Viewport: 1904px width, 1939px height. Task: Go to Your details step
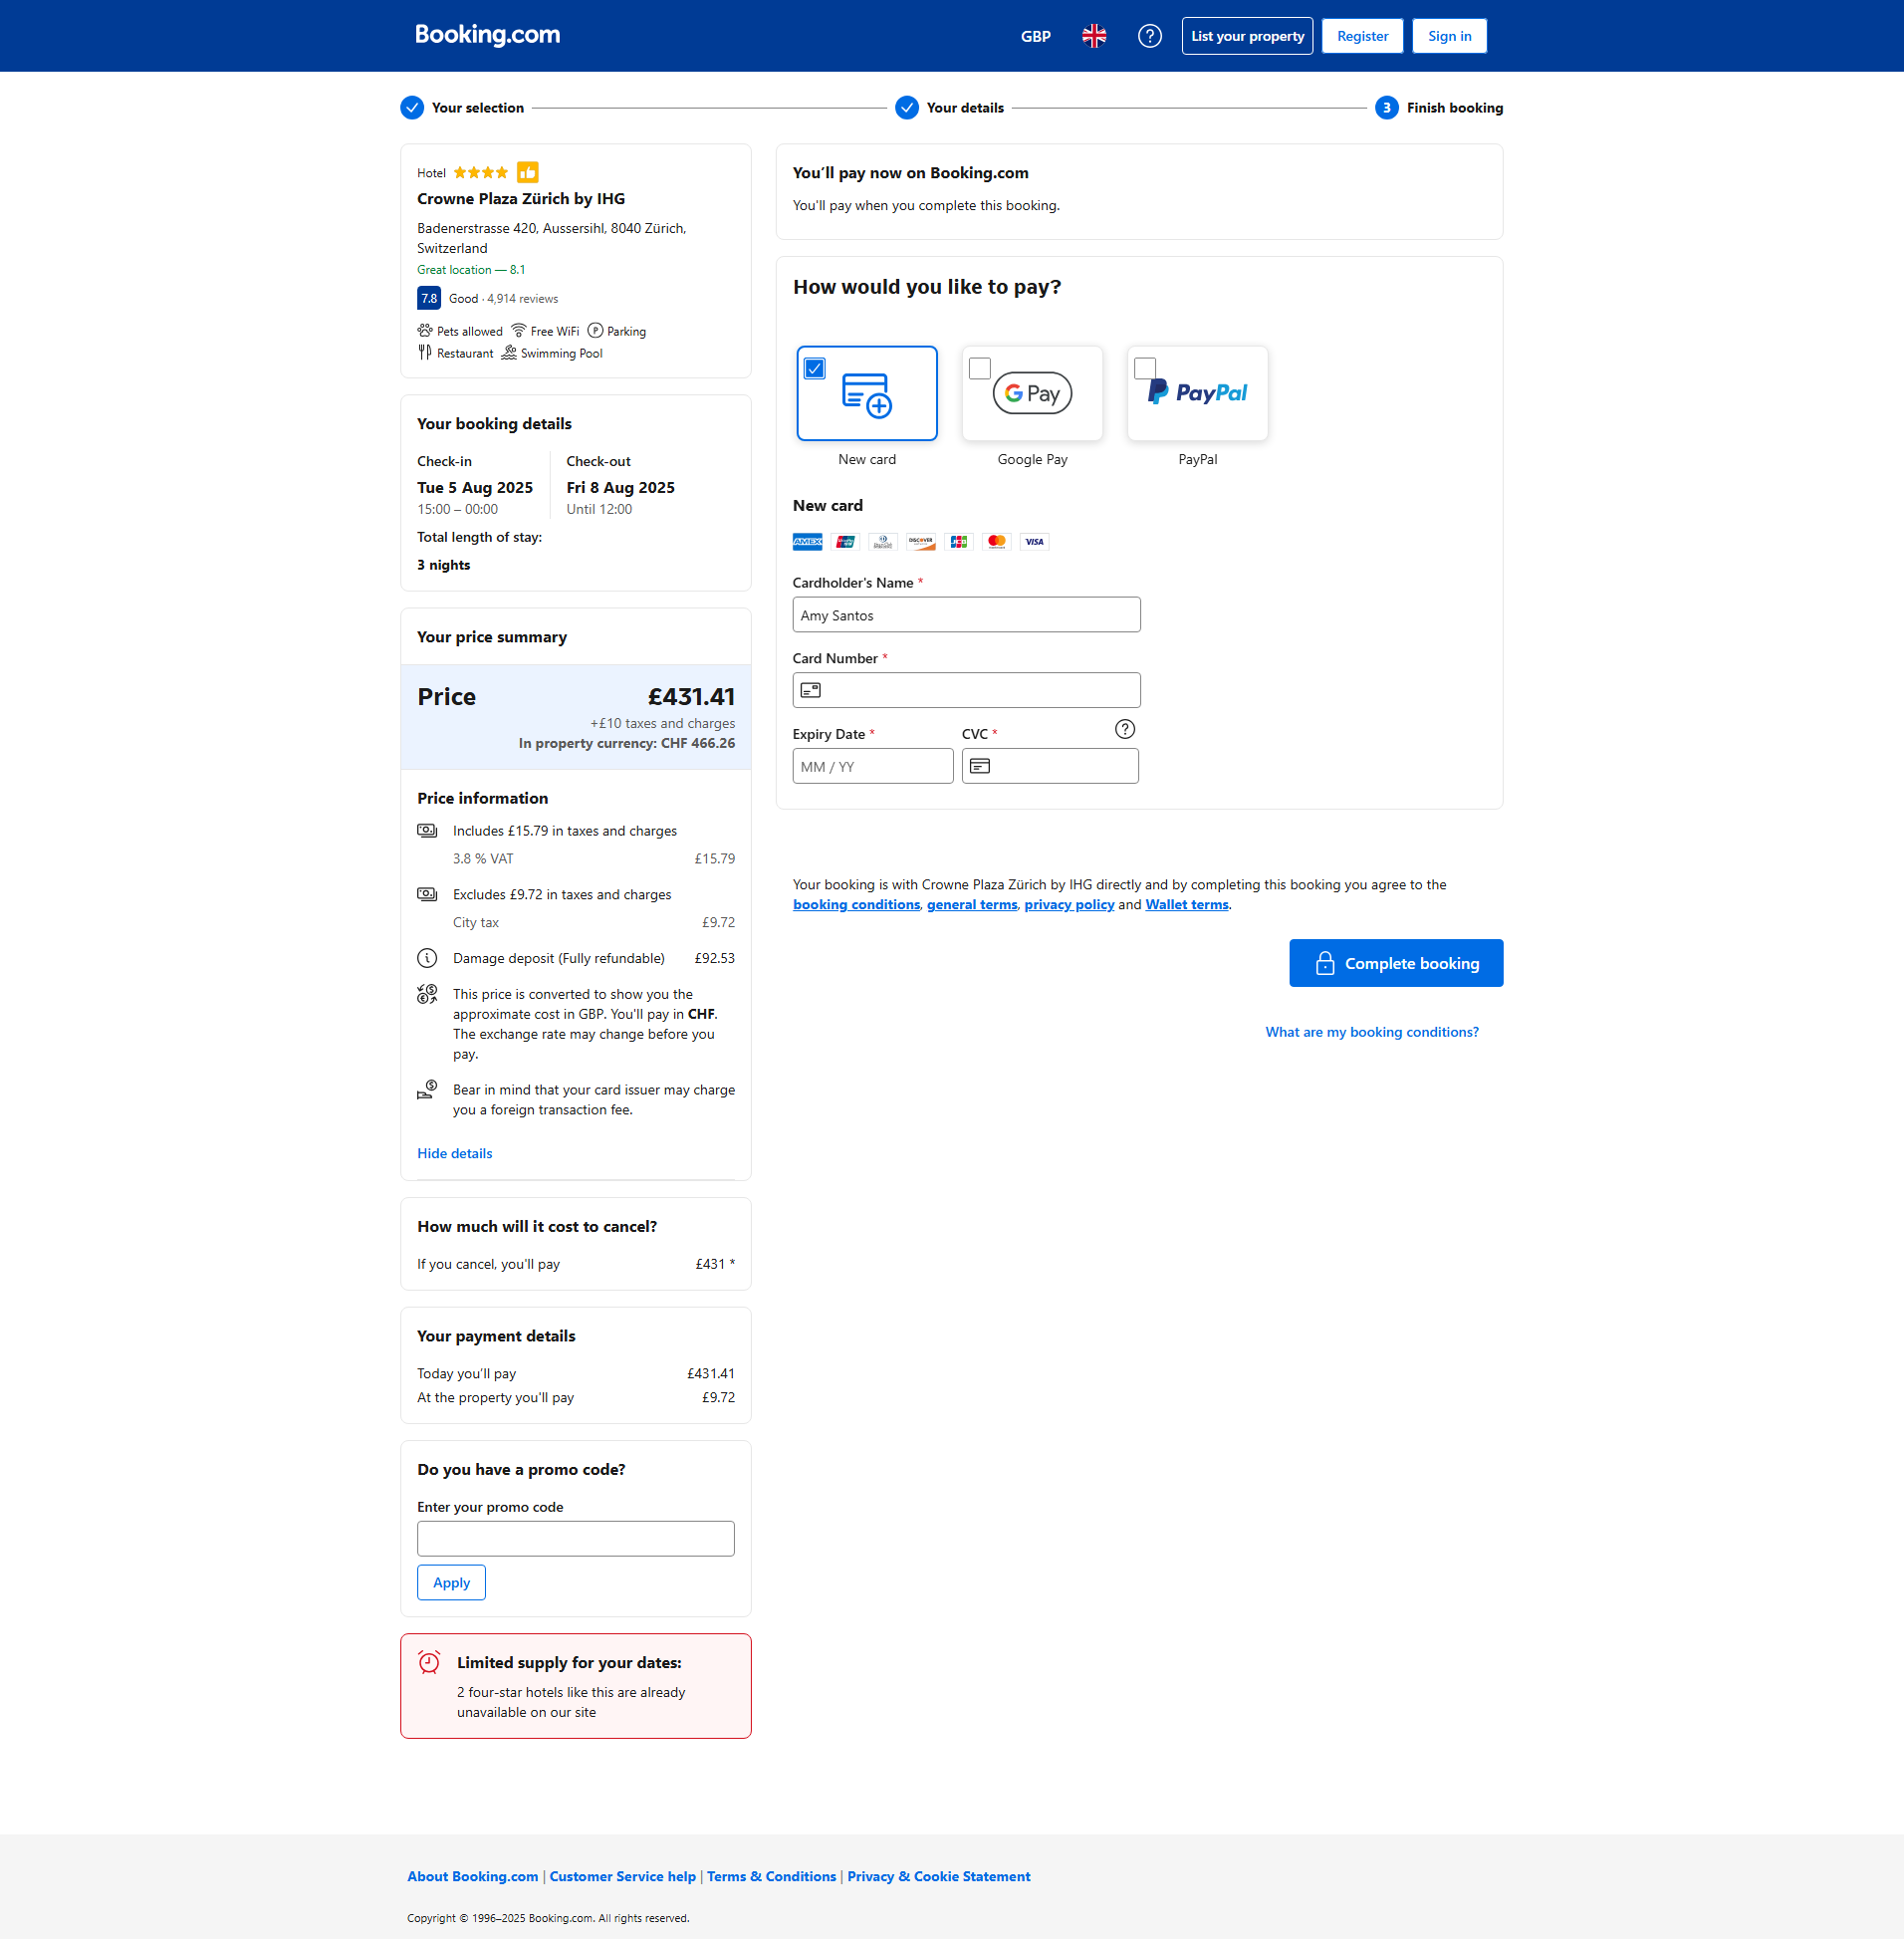point(950,108)
